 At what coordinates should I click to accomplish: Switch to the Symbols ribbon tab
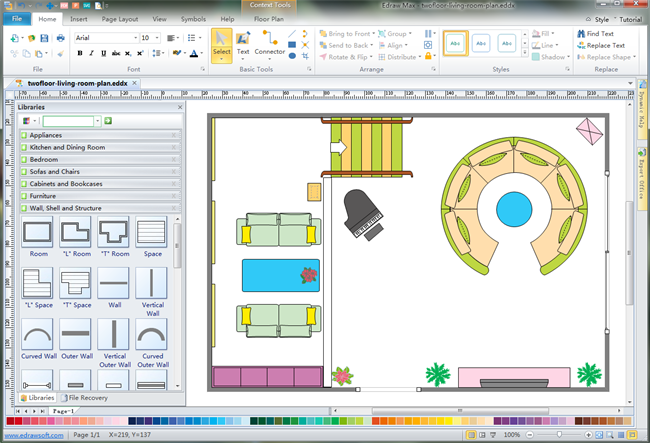192,19
